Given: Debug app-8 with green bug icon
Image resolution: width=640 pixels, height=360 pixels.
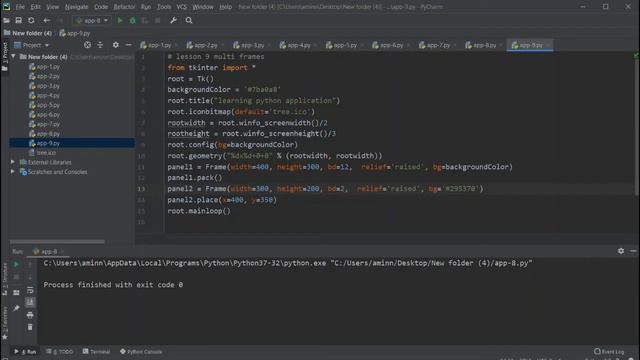Looking at the screenshot, I should pos(133,20).
